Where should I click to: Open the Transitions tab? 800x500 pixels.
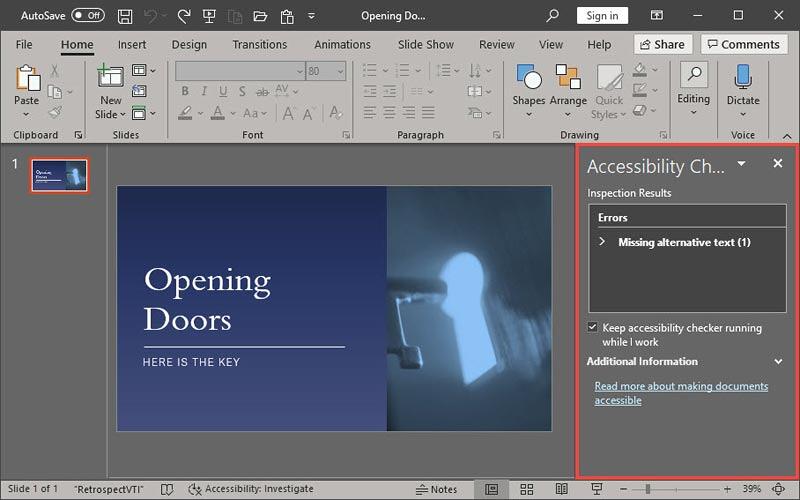click(260, 45)
